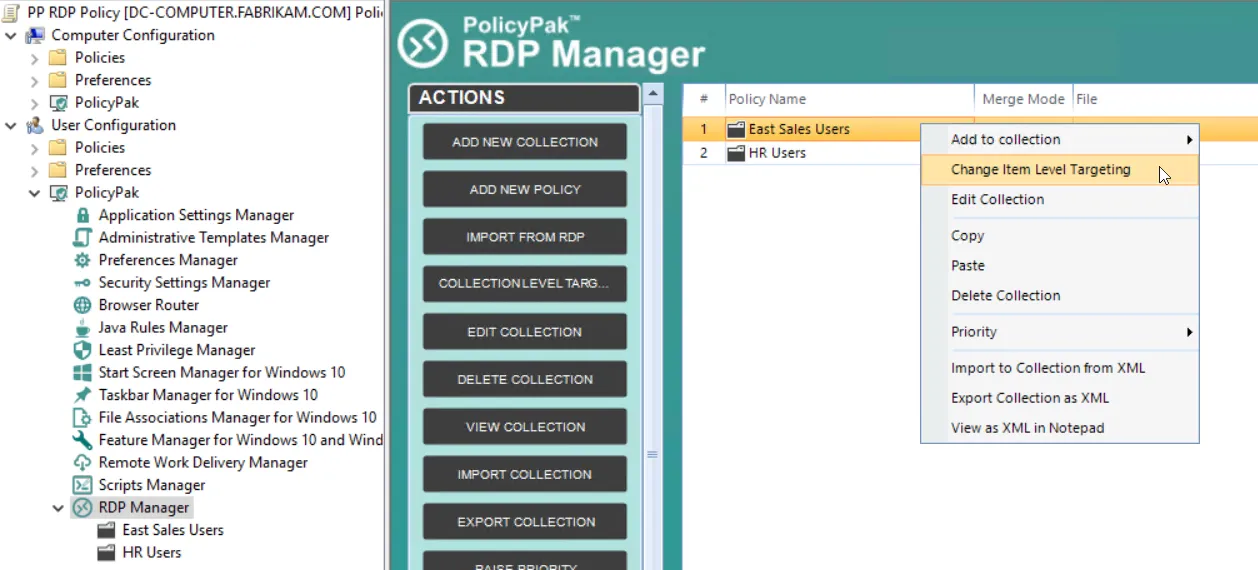This screenshot has height=570, width=1258.
Task: Click the PolicyPak icon under Computer Configuration
Action: coord(58,103)
